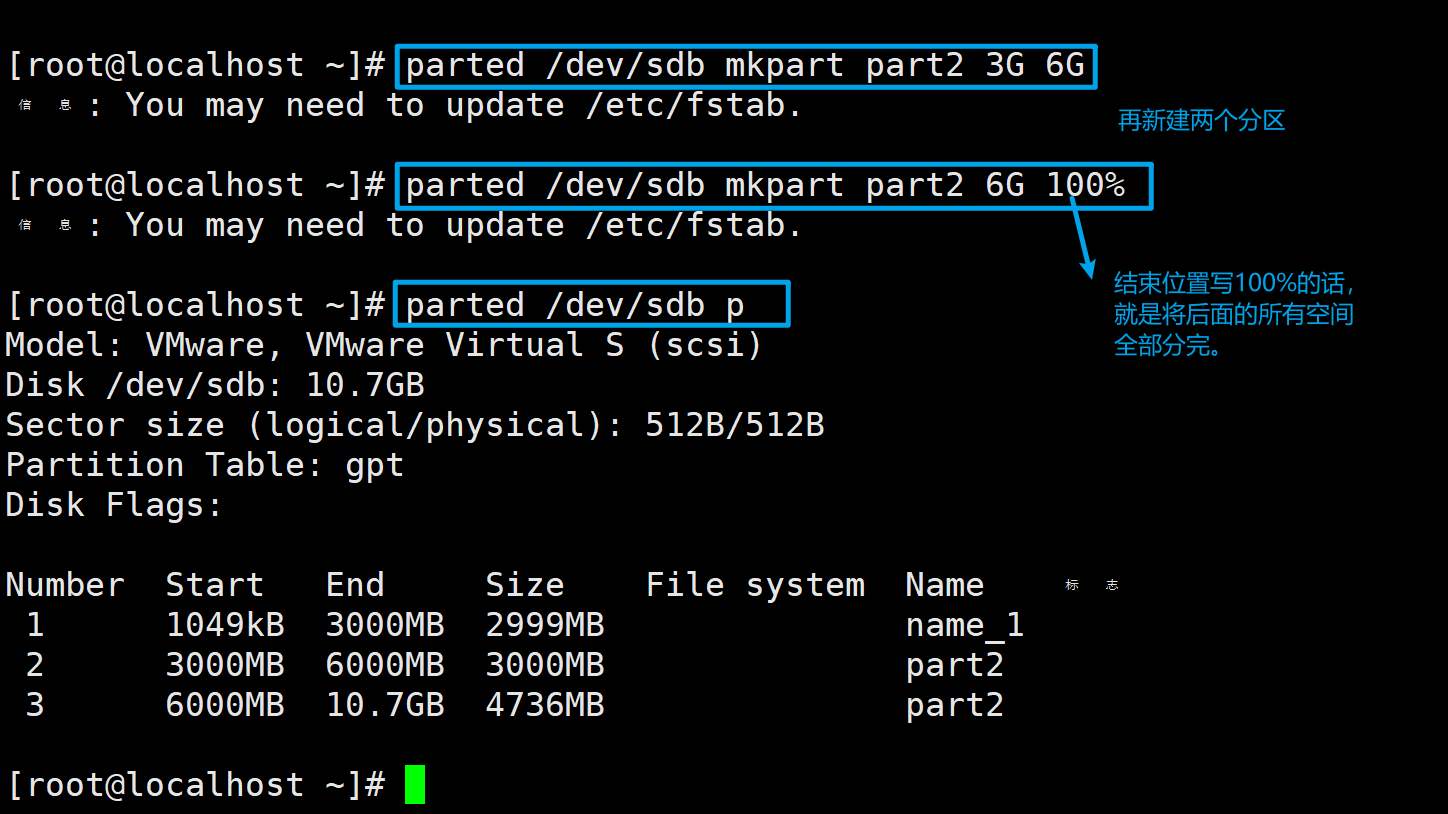The image size is (1448, 814).
Task: Click the 'Disk Flags:' line
Action: click(114, 506)
